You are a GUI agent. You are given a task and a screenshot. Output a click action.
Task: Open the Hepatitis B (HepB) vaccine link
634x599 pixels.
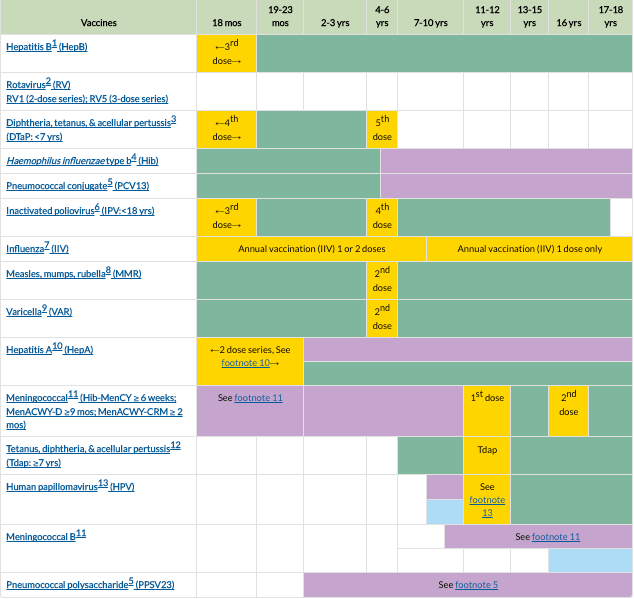(x=59, y=49)
